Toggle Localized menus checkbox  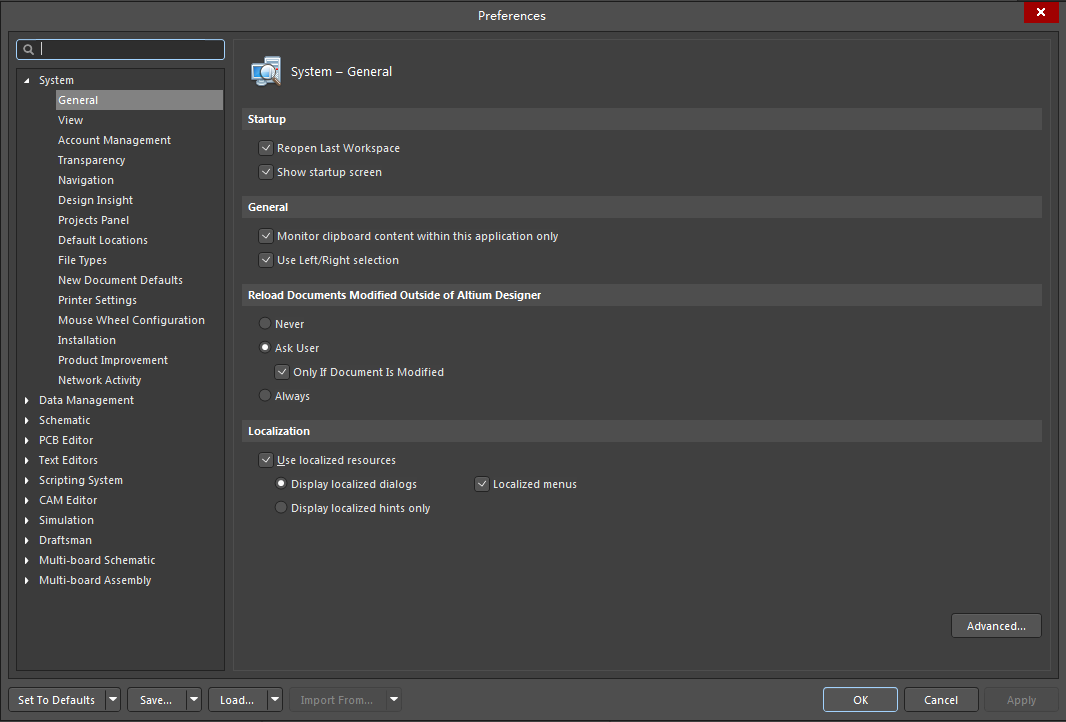coord(482,484)
